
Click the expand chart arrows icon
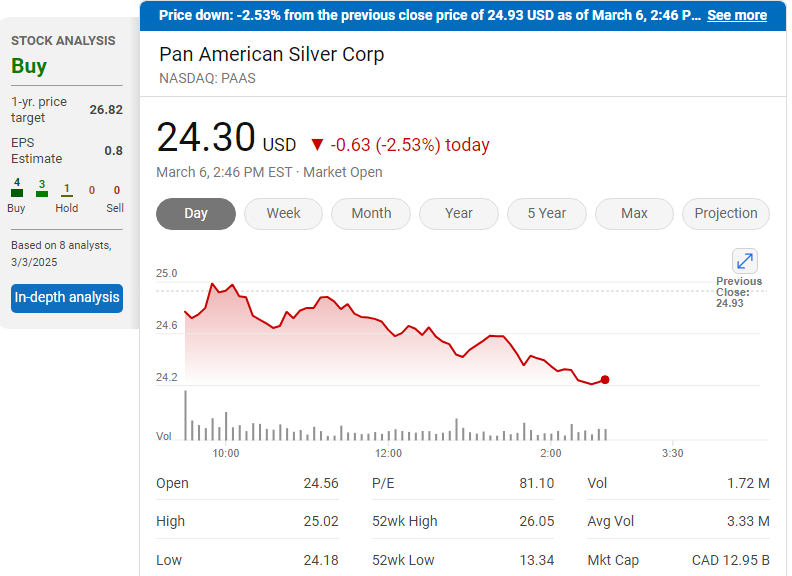[745, 261]
